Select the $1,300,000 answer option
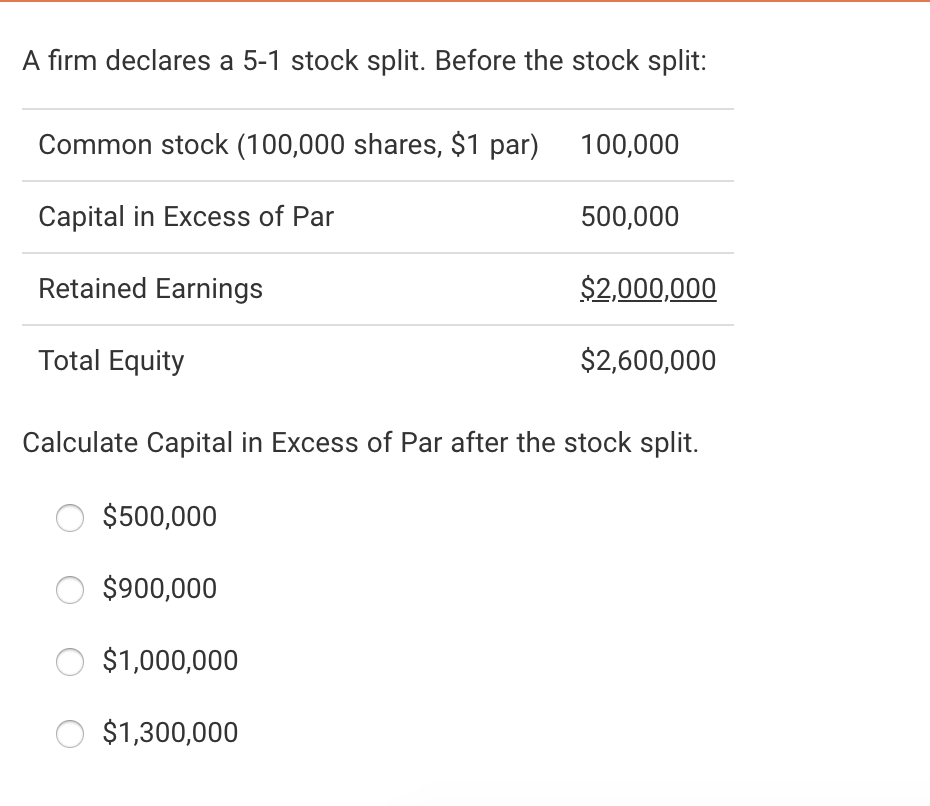930x806 pixels. [x=70, y=734]
